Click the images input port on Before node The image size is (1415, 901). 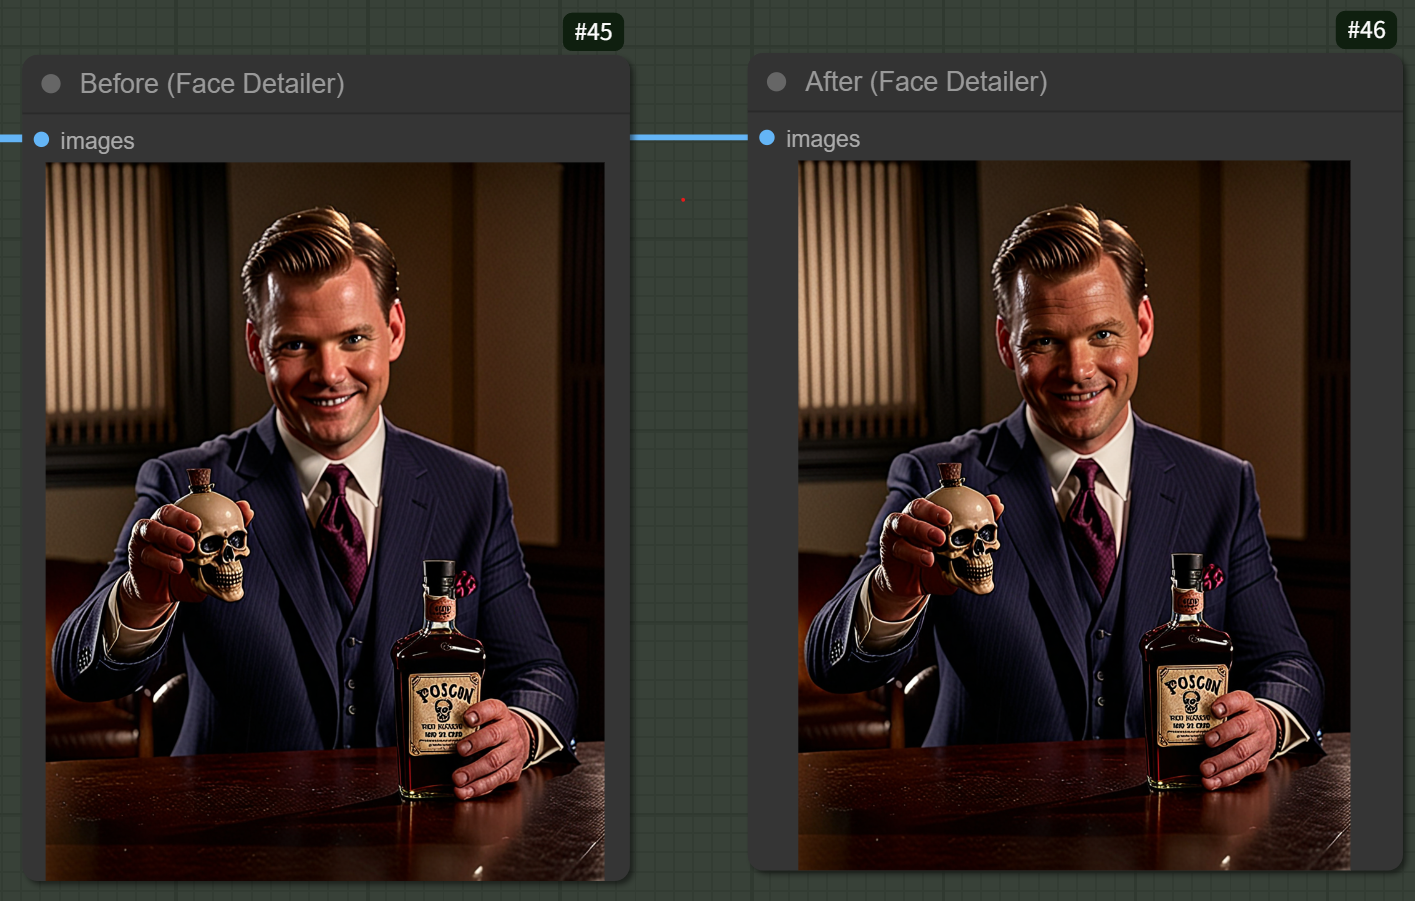[x=42, y=140]
